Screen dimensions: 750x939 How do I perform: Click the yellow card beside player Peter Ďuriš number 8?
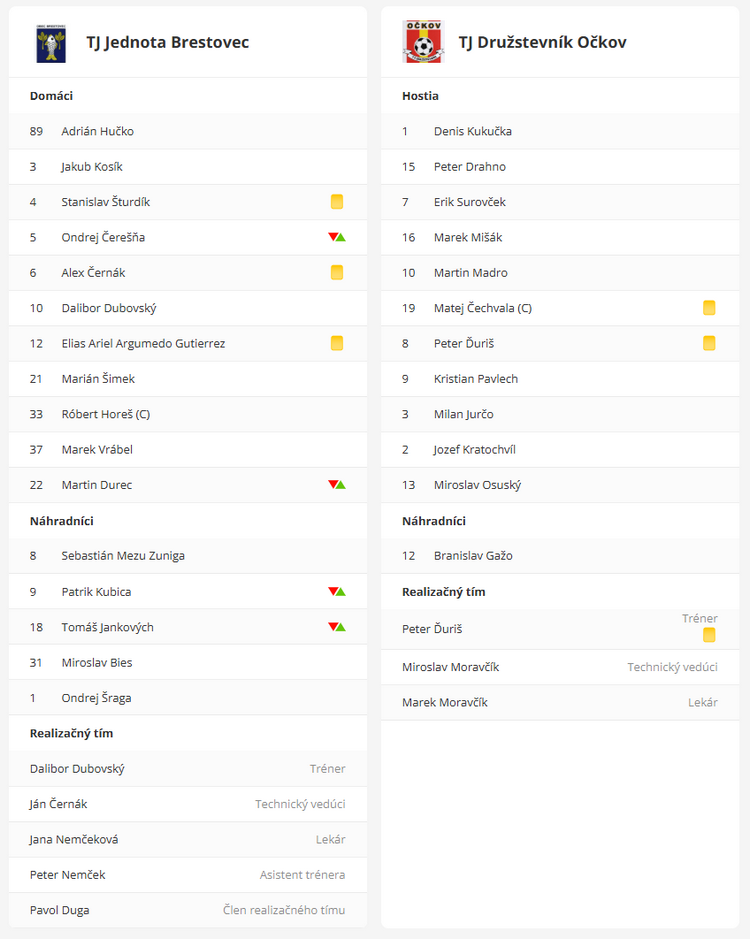point(709,343)
